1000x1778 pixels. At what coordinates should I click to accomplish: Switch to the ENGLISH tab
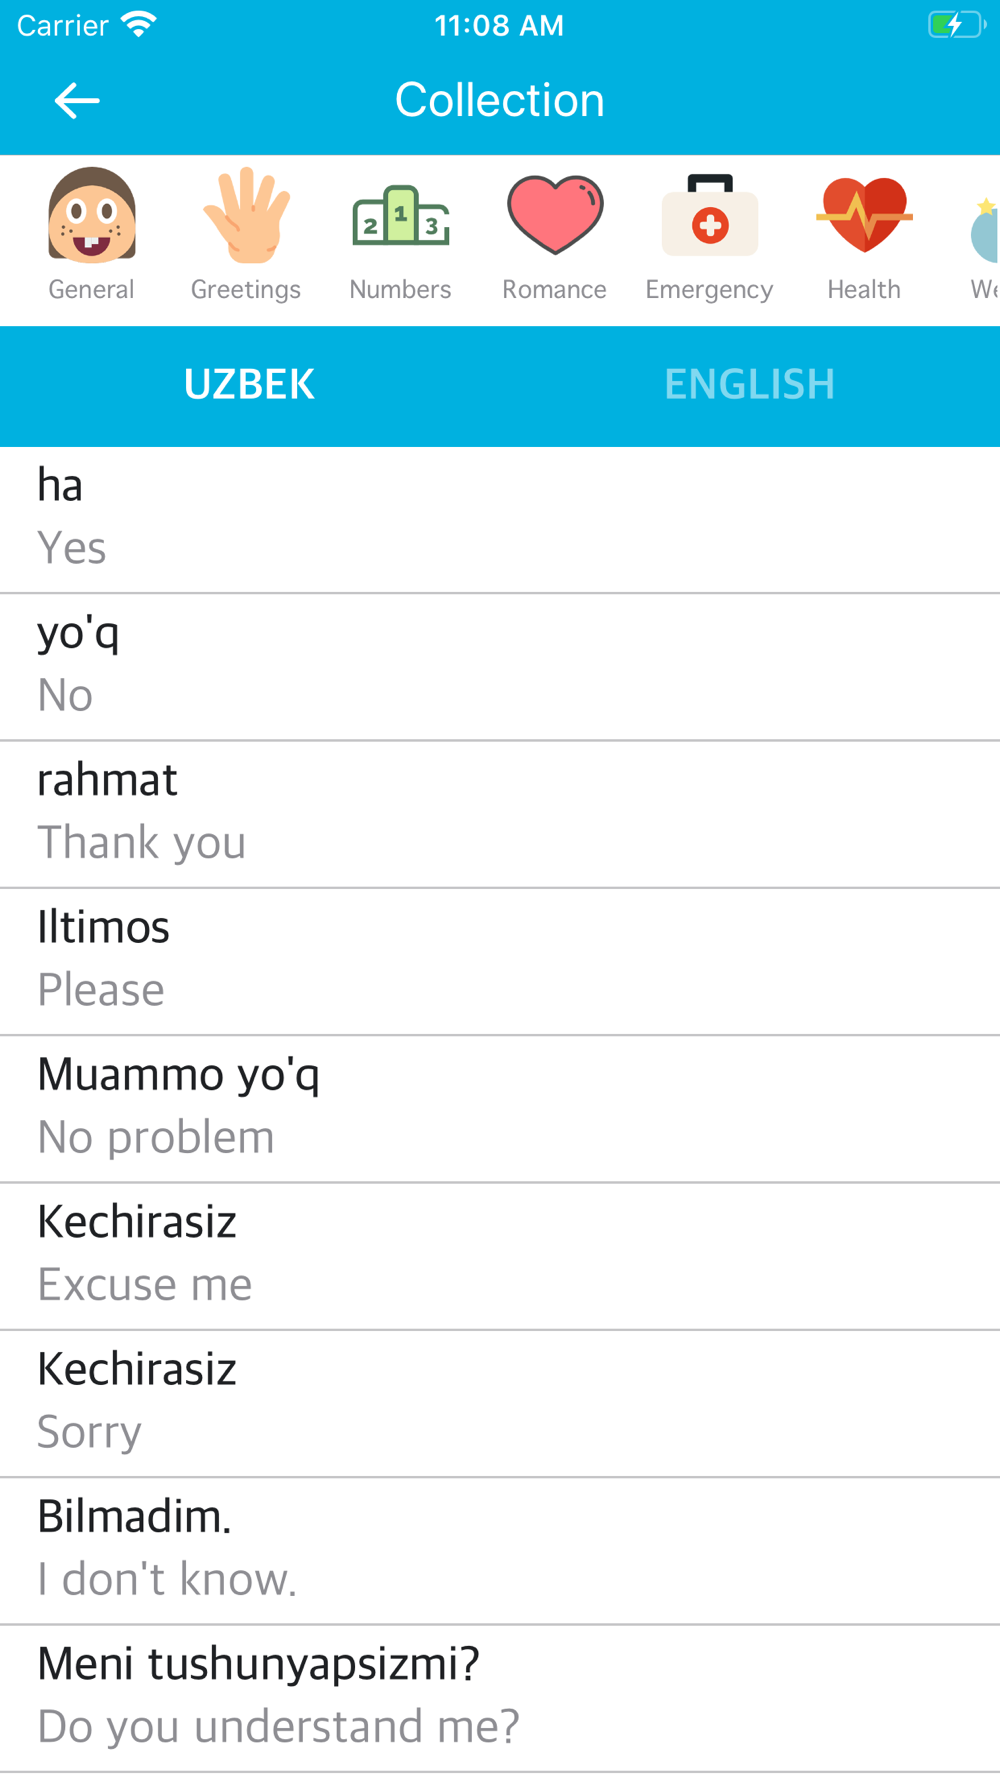(750, 385)
